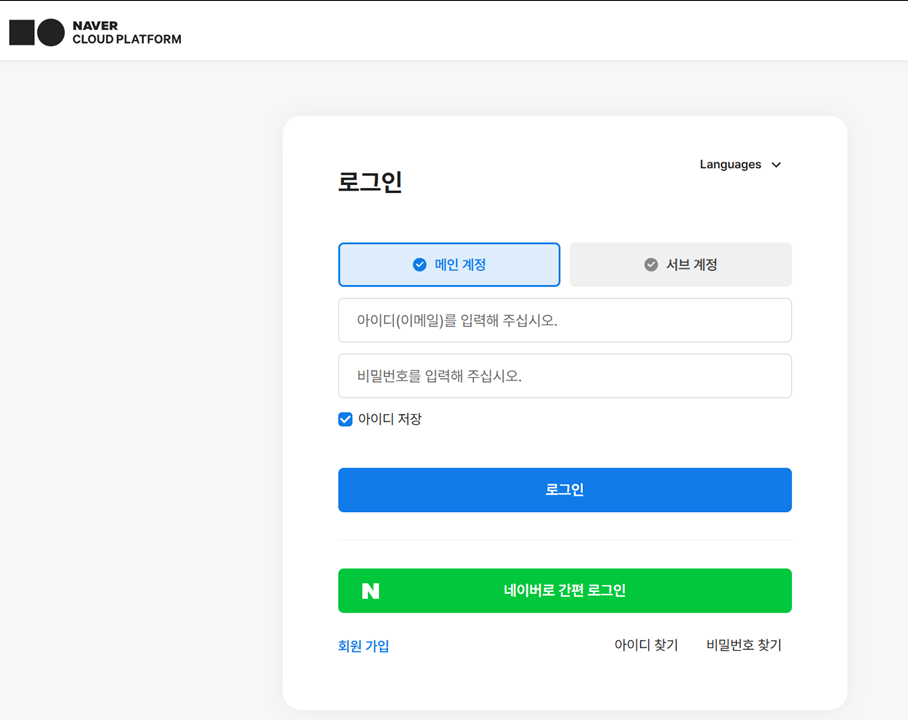The image size is (908, 720).
Task: Open the Languages dropdown
Action: [x=740, y=165]
